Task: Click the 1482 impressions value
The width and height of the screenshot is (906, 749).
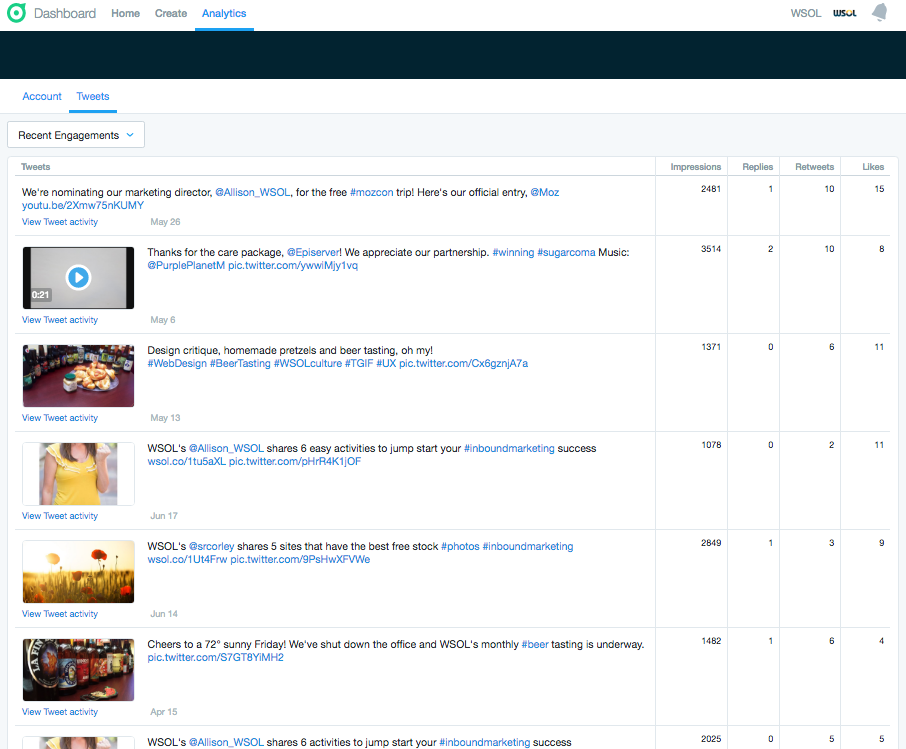Action: (711, 641)
